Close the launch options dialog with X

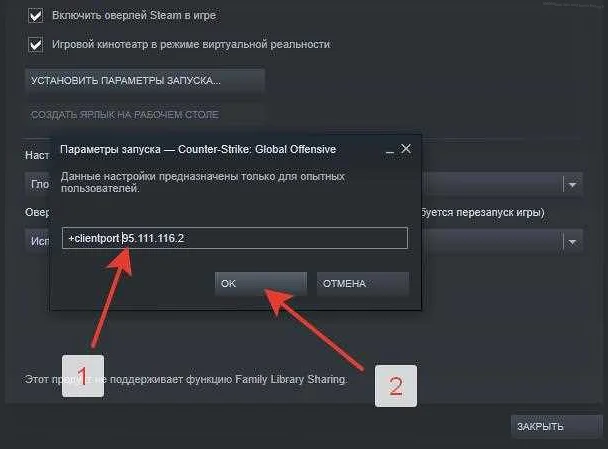406,148
